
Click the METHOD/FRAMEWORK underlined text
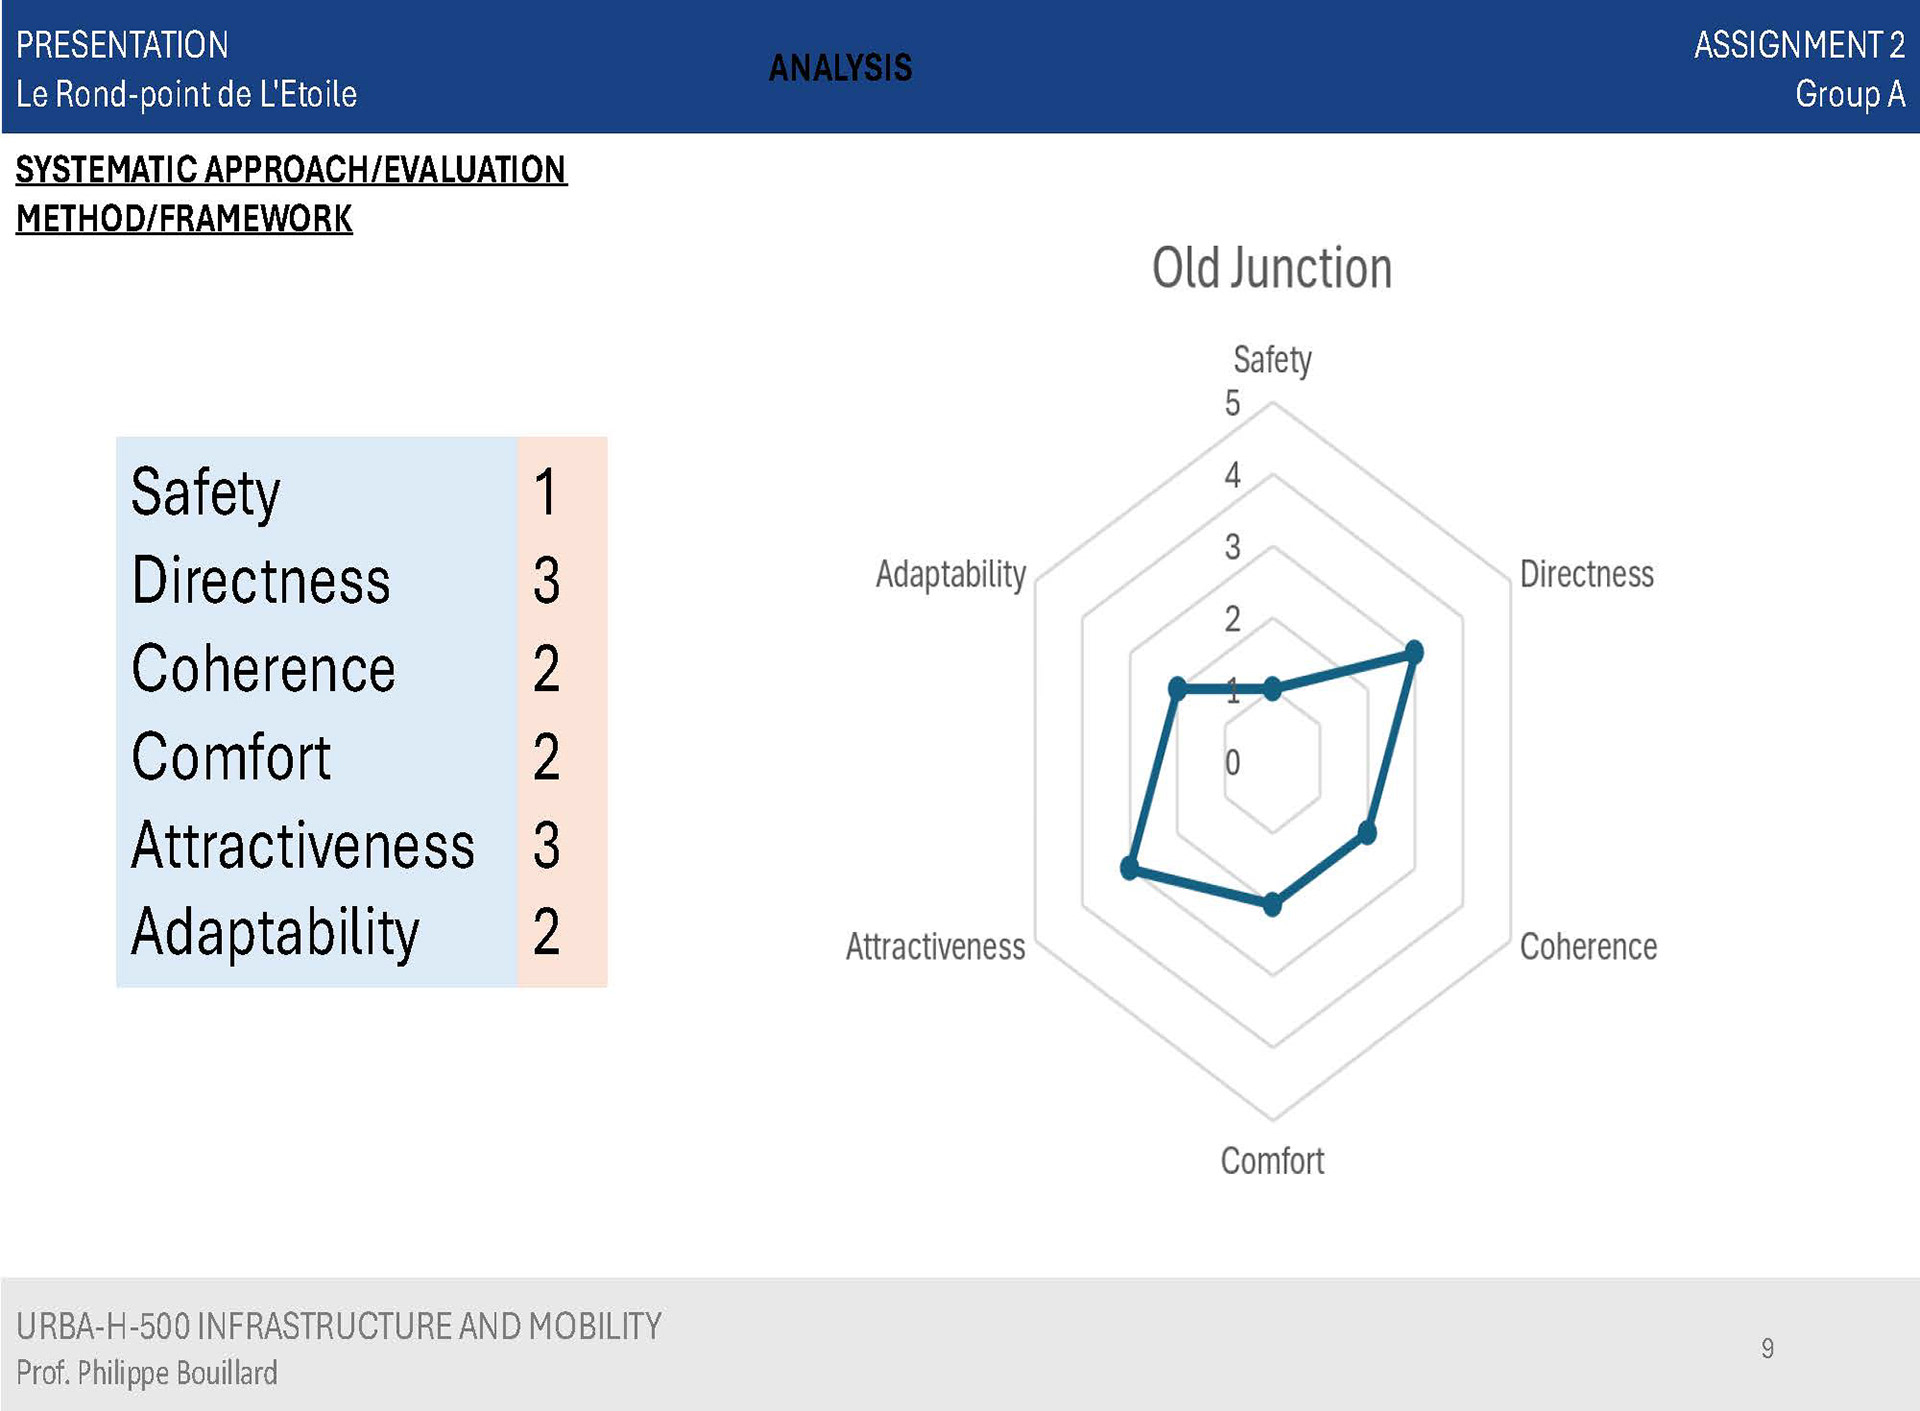coord(184,219)
